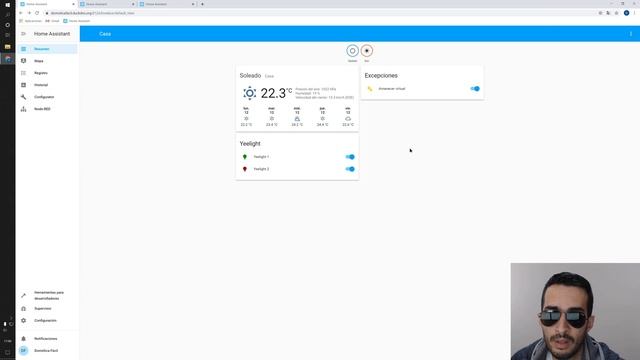The width and height of the screenshot is (640, 360).
Task: Click the Notificaciones bell icon
Action: [x=23, y=339]
